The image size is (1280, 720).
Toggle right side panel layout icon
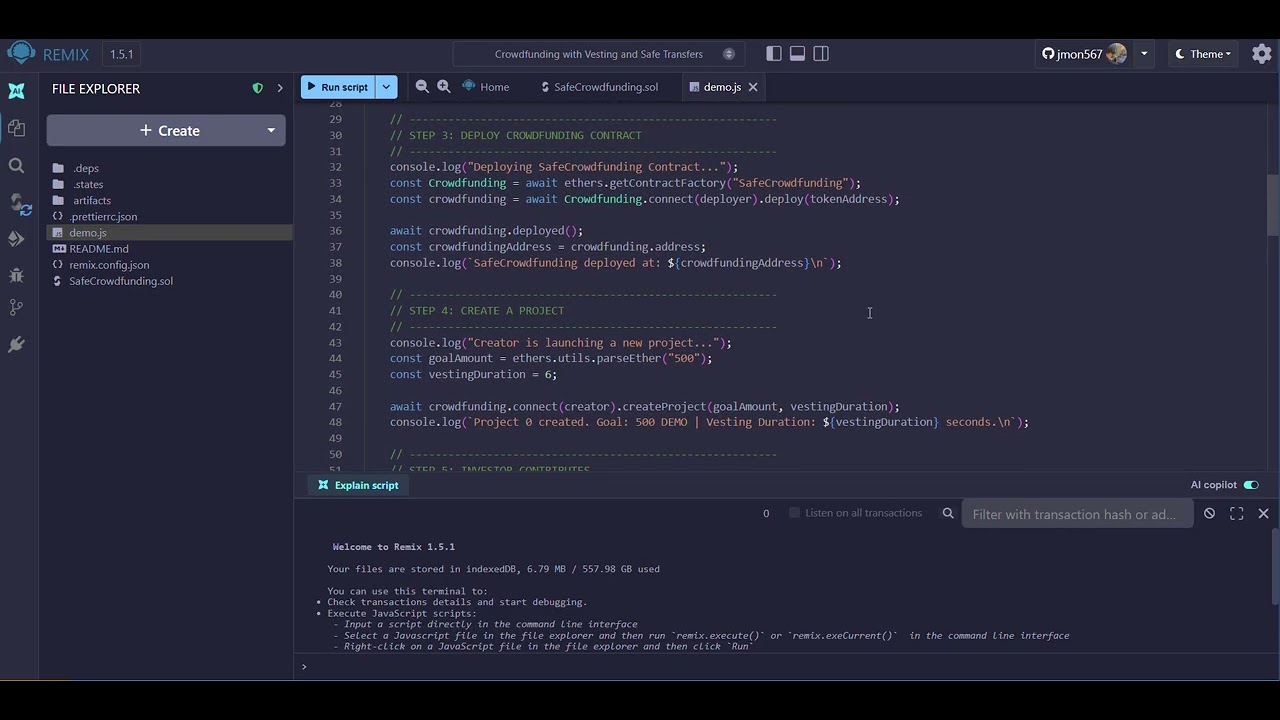point(821,54)
